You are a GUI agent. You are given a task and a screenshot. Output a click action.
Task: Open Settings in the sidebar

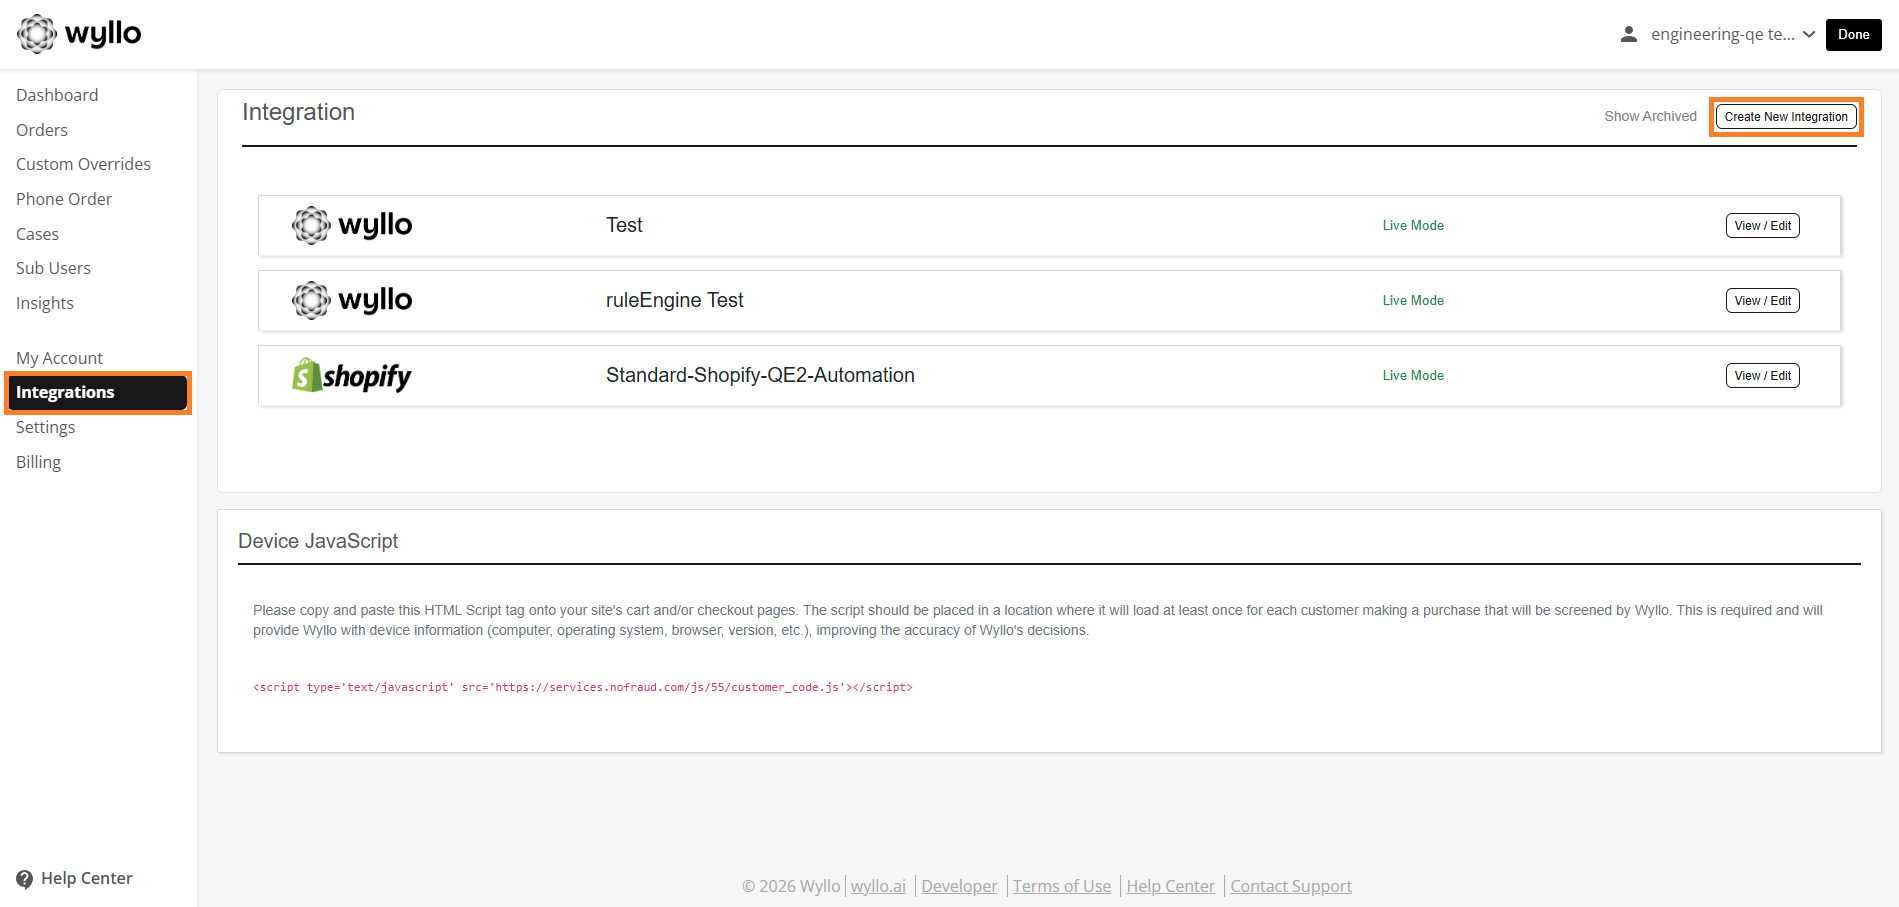pos(45,427)
